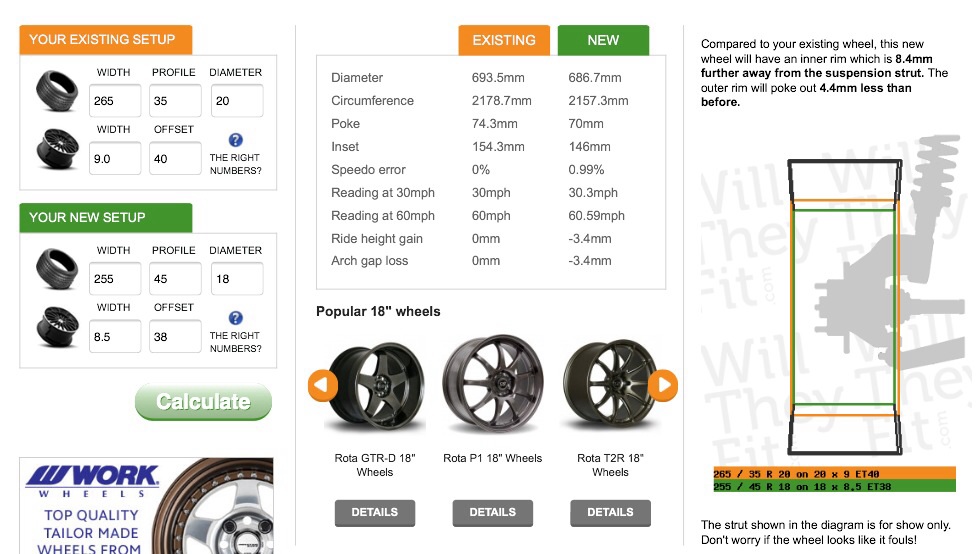Click the new setup help question icon
The height and width of the screenshot is (554, 976).
[x=235, y=318]
